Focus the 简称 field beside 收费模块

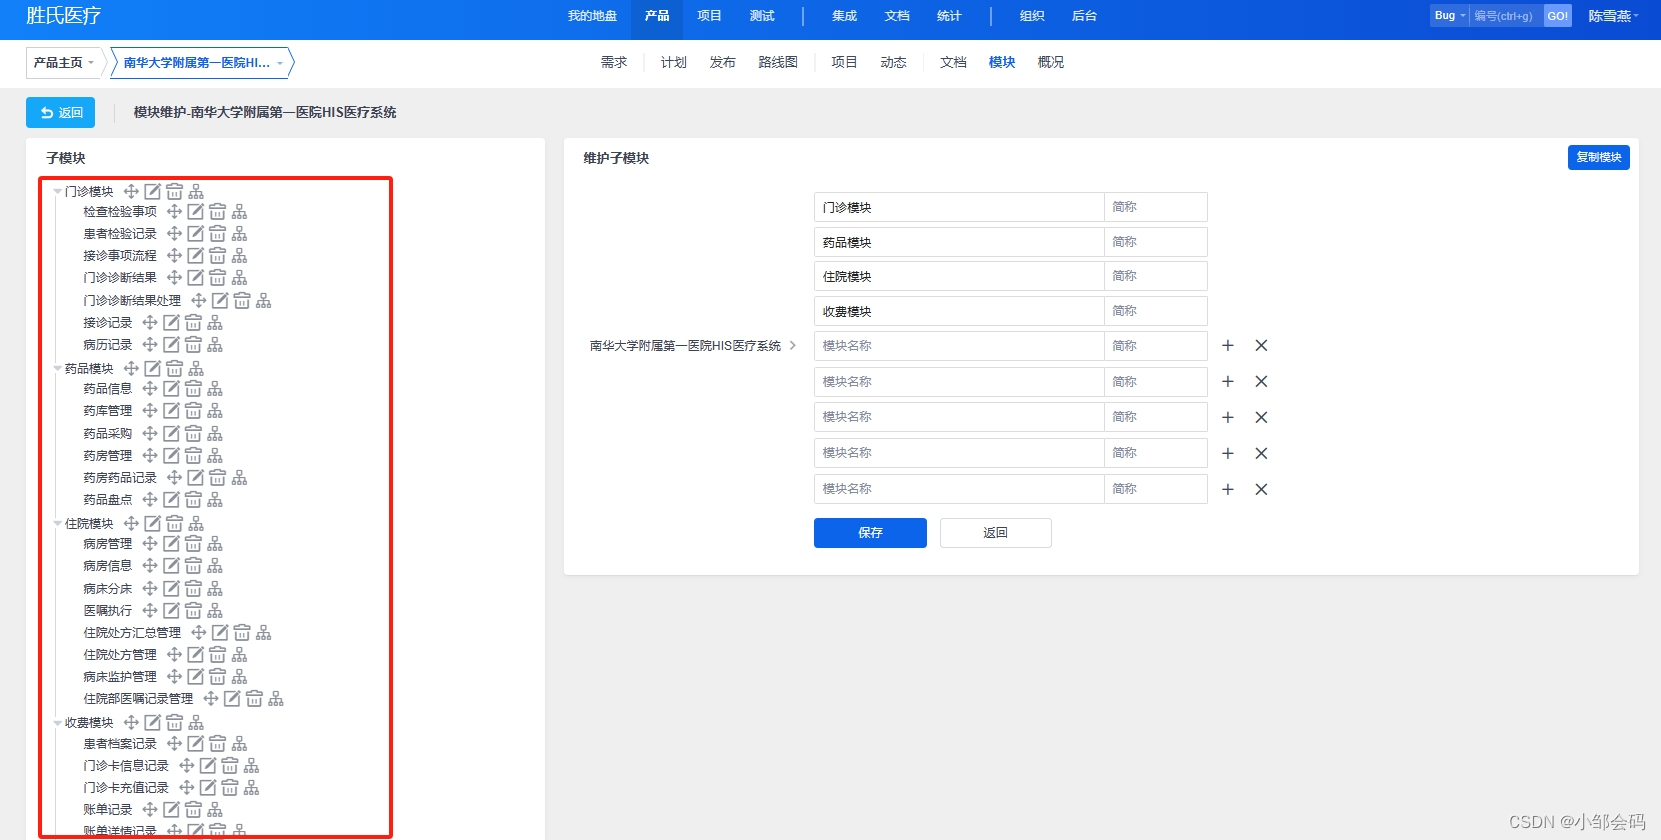click(1156, 311)
